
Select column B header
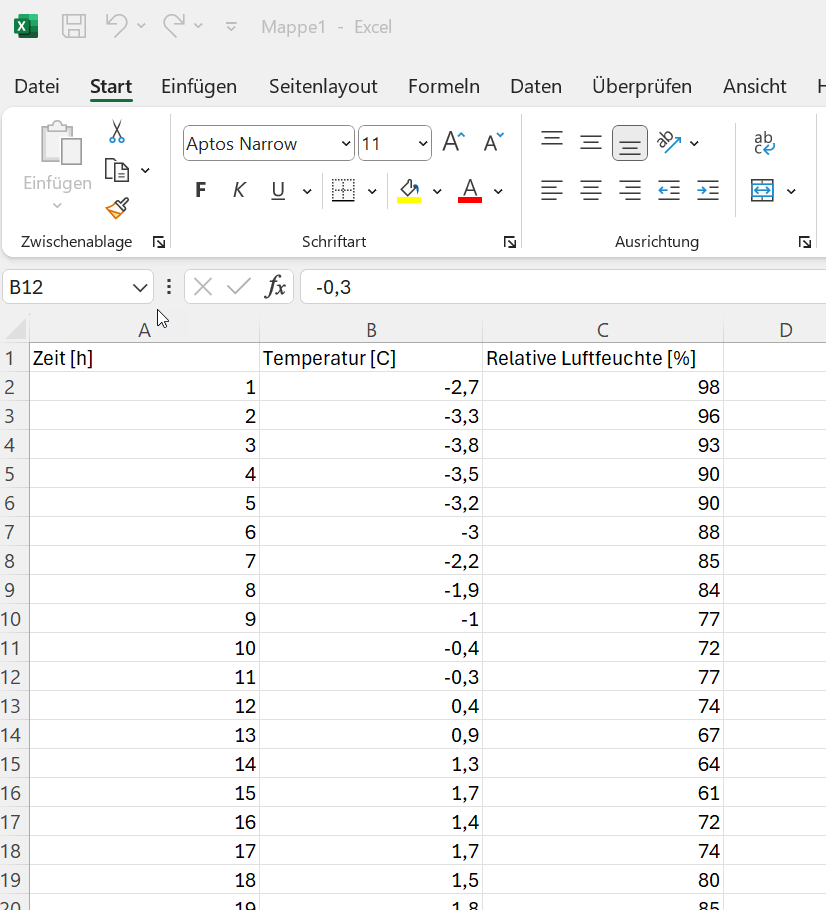click(371, 330)
